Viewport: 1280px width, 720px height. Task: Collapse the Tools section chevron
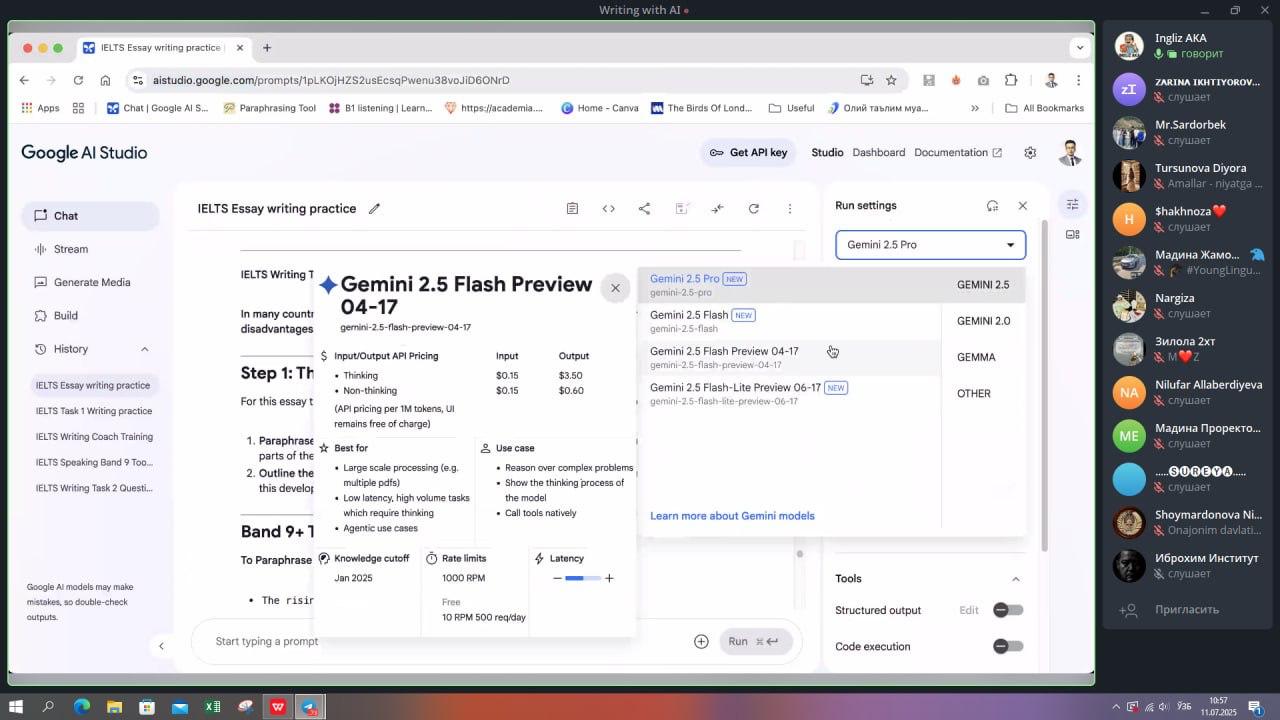point(1015,579)
